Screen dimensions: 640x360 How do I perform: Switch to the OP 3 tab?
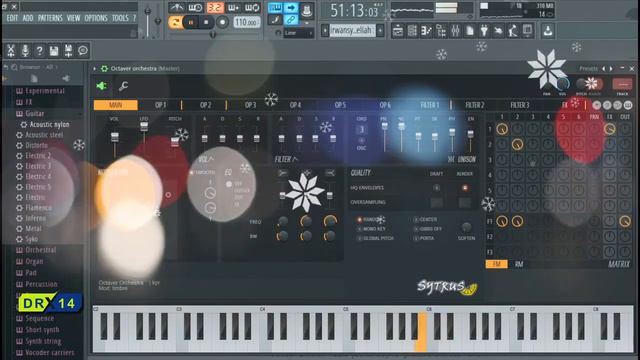click(x=250, y=105)
